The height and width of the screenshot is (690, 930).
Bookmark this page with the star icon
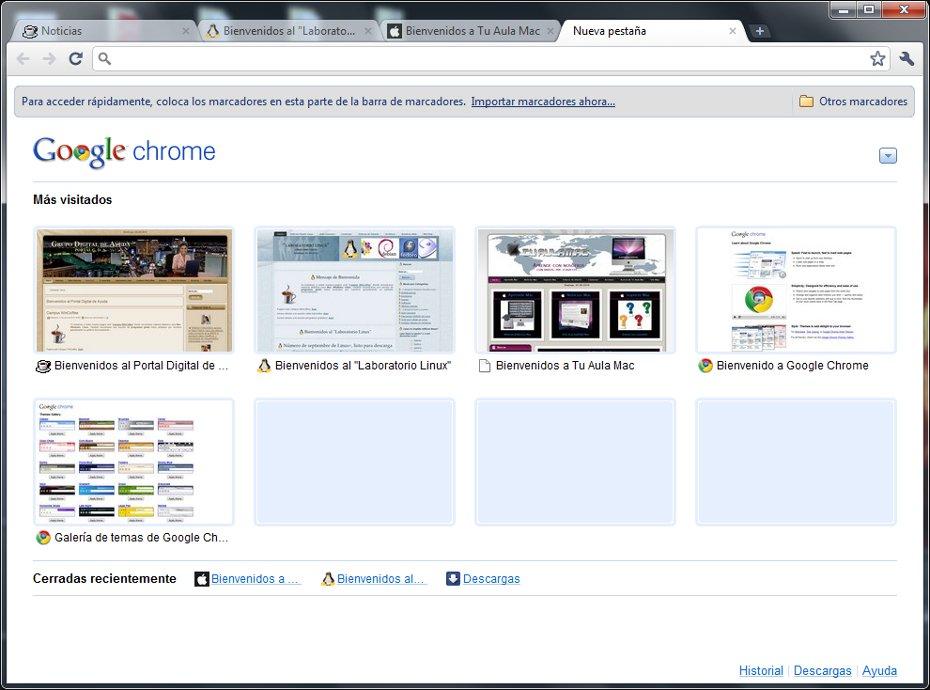tap(878, 58)
